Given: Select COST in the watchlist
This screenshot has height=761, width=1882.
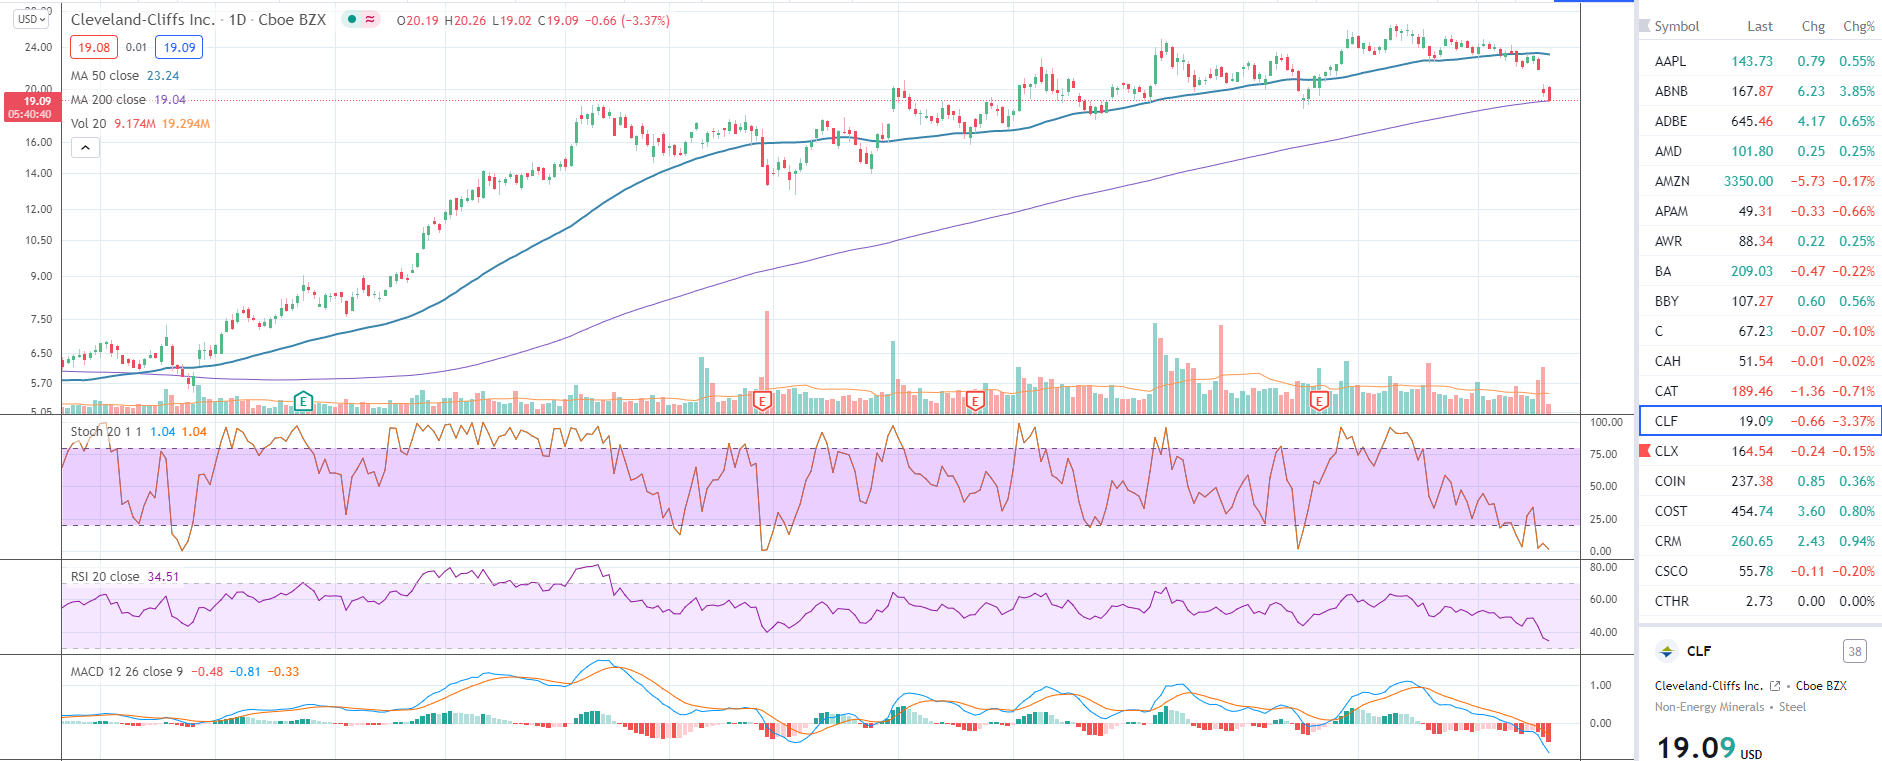Looking at the screenshot, I should click(1760, 511).
